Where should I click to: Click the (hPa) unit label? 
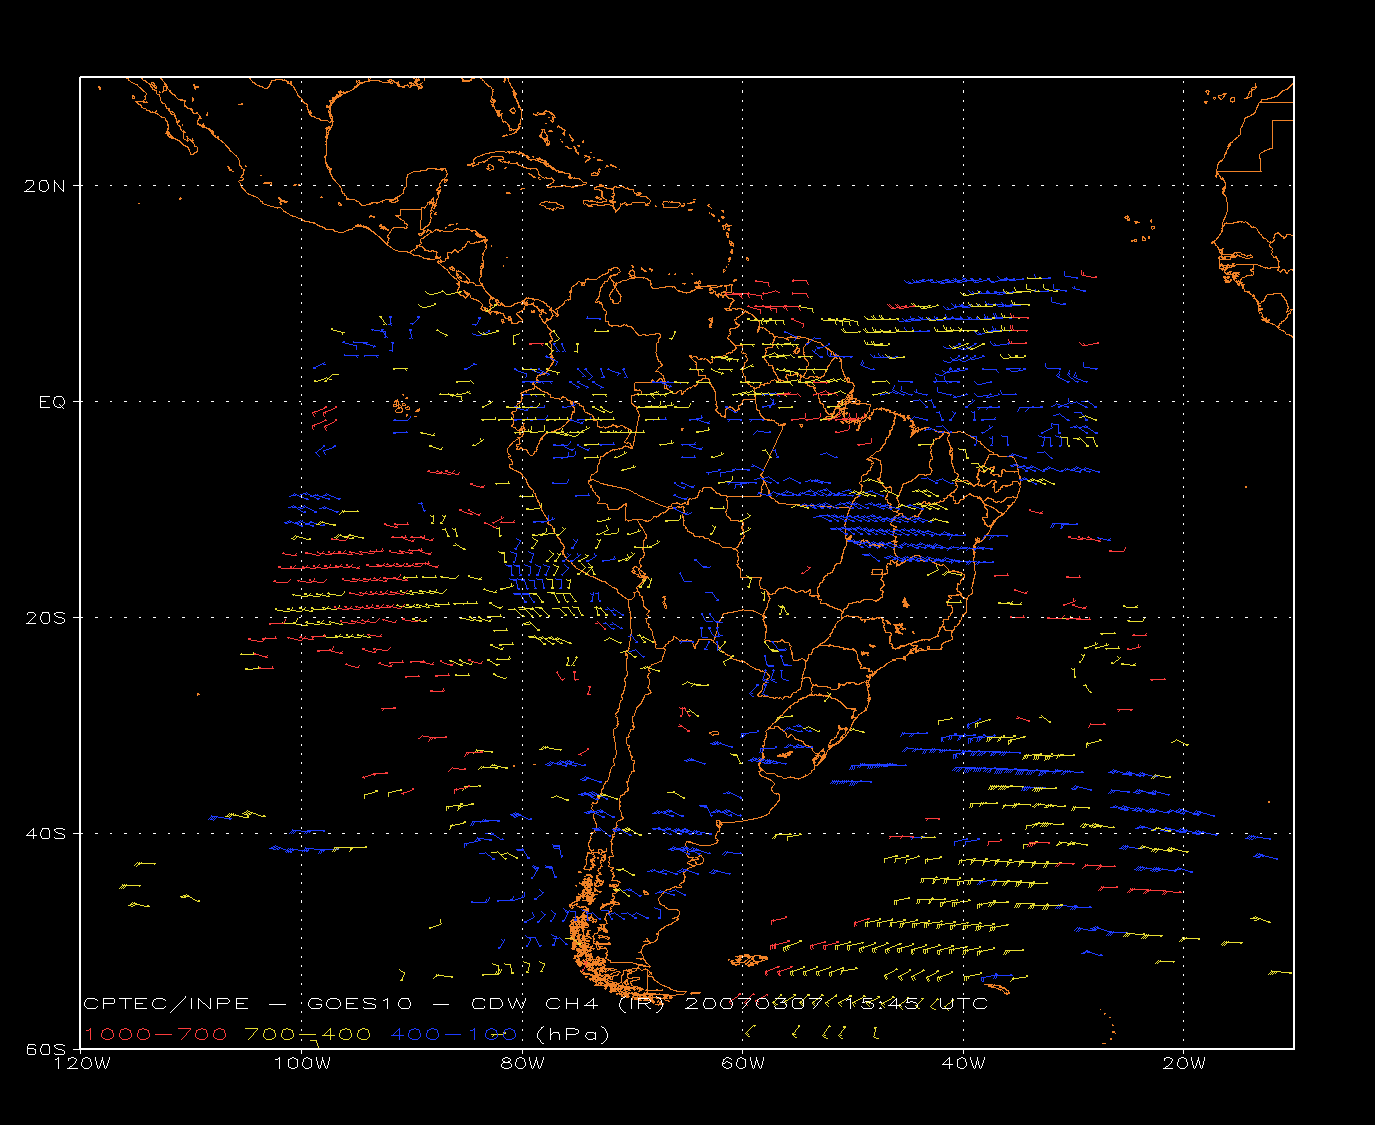tap(573, 1034)
